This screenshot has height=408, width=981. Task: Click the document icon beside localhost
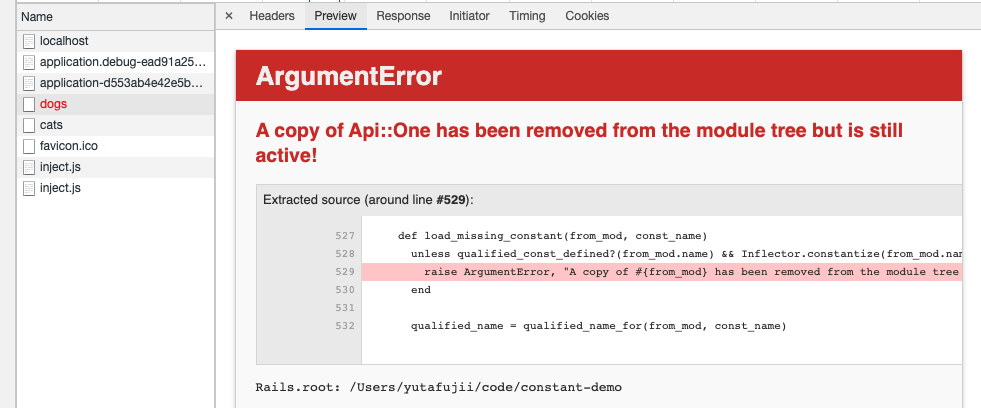(28, 41)
